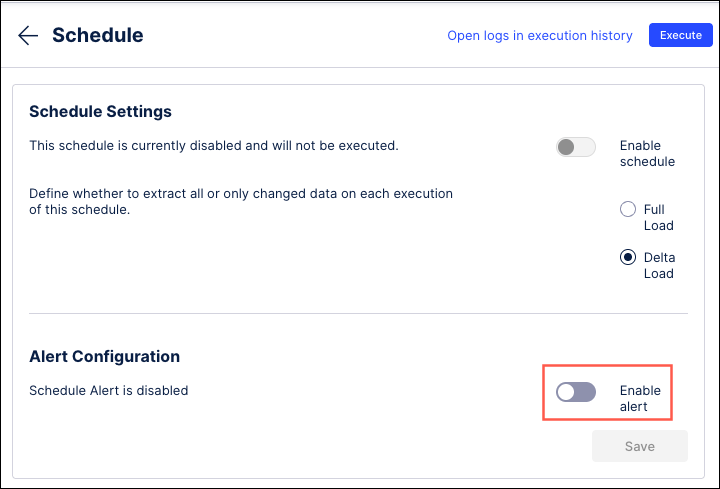Select the Delta Load radio button
Screen dimensions: 720x489
[x=628, y=257]
